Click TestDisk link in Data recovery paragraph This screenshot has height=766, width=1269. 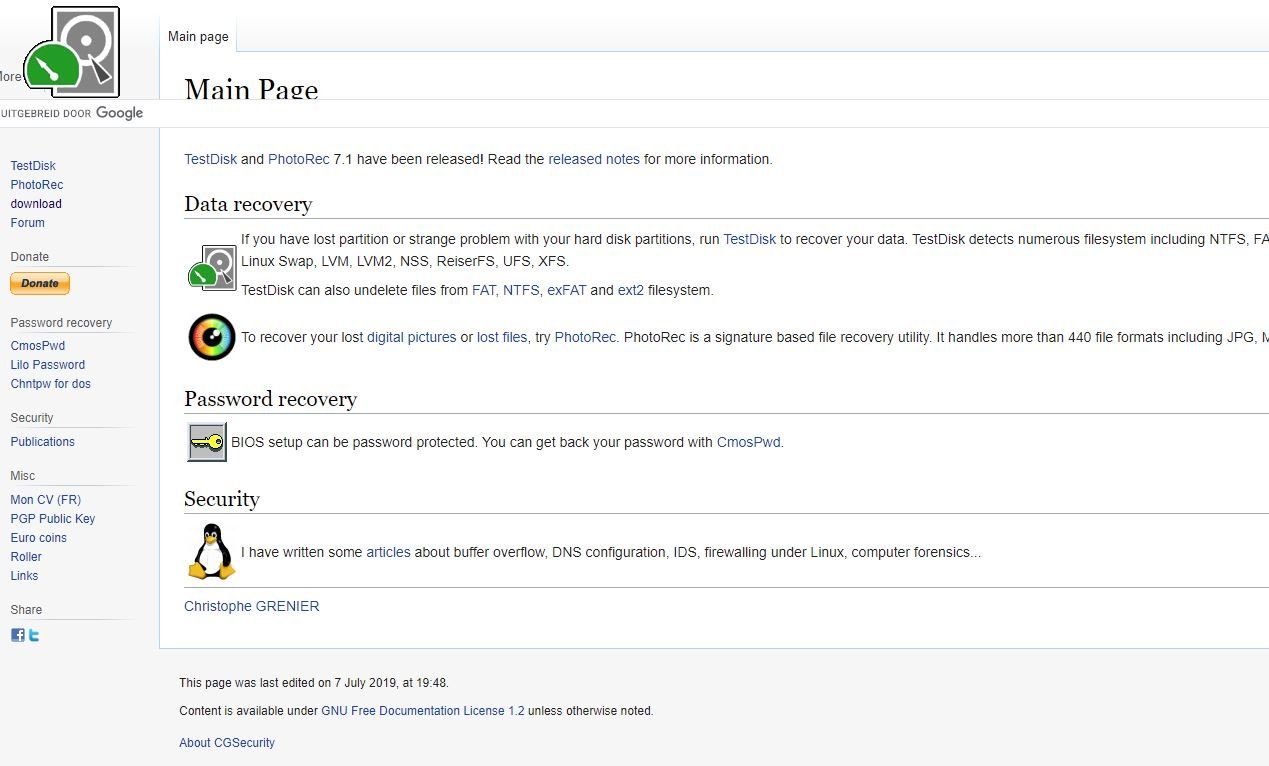(750, 239)
